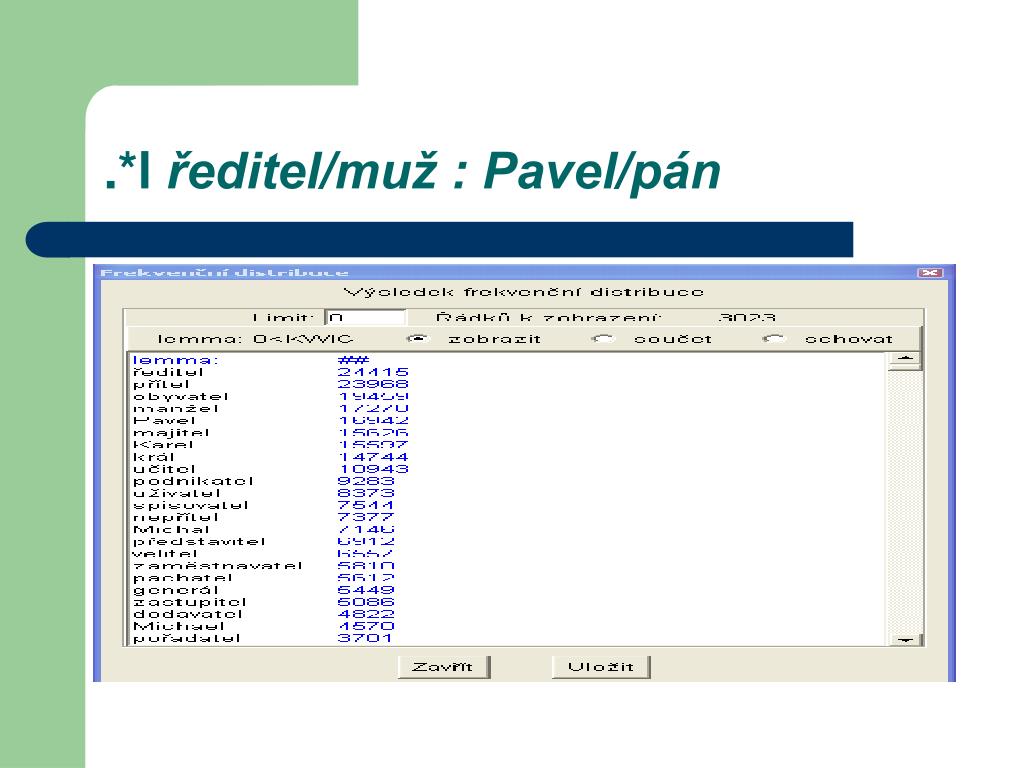Click the frequency value 8373
This screenshot has height=768, width=1024.
366,493
